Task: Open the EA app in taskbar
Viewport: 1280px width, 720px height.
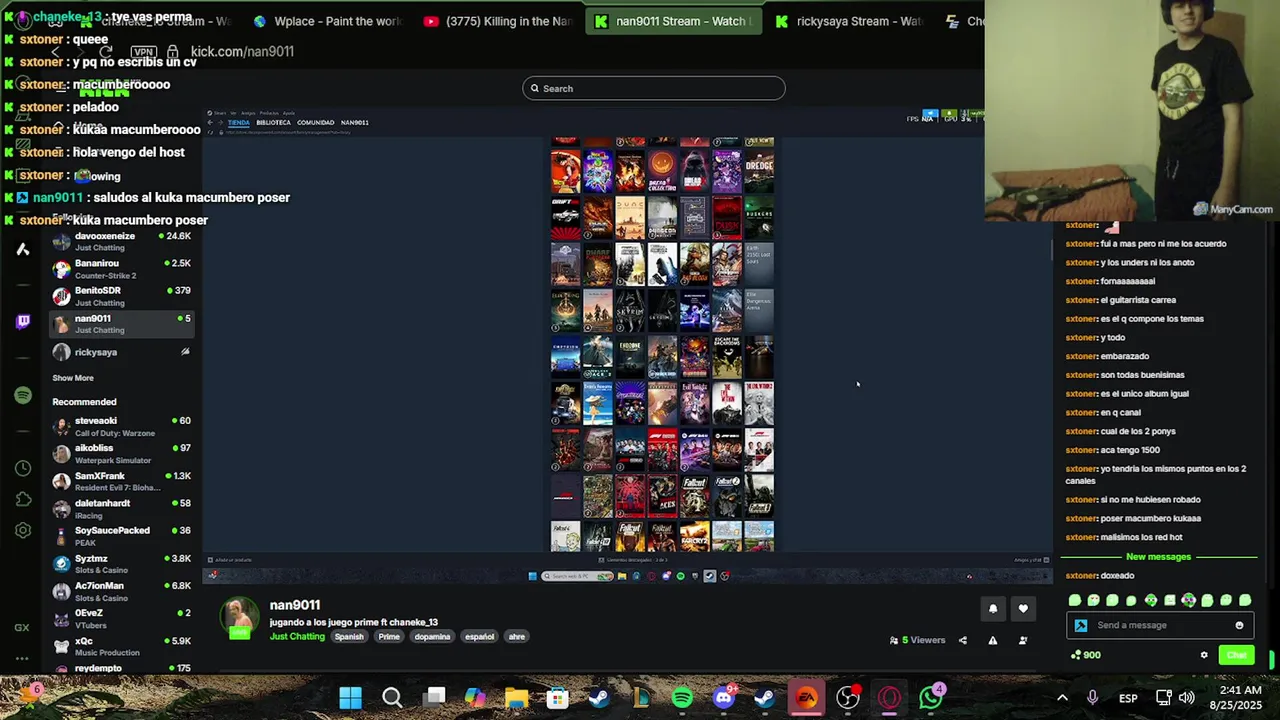Action: tap(806, 697)
